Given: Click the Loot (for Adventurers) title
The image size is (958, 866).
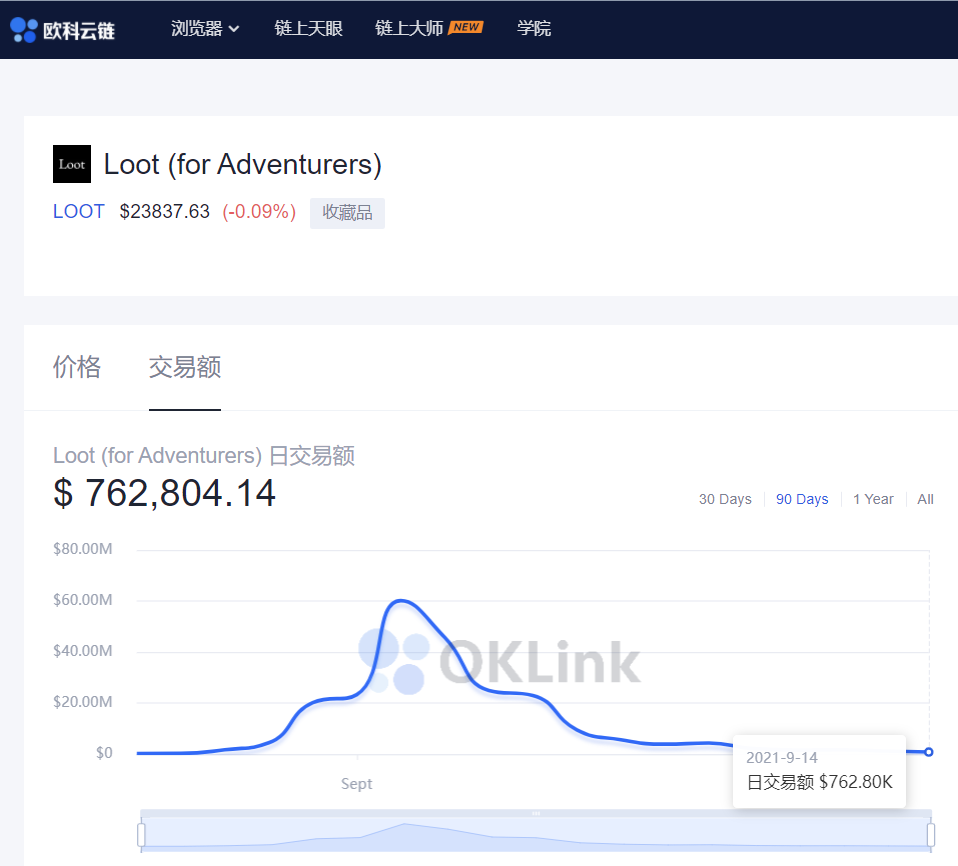Looking at the screenshot, I should (x=243, y=164).
